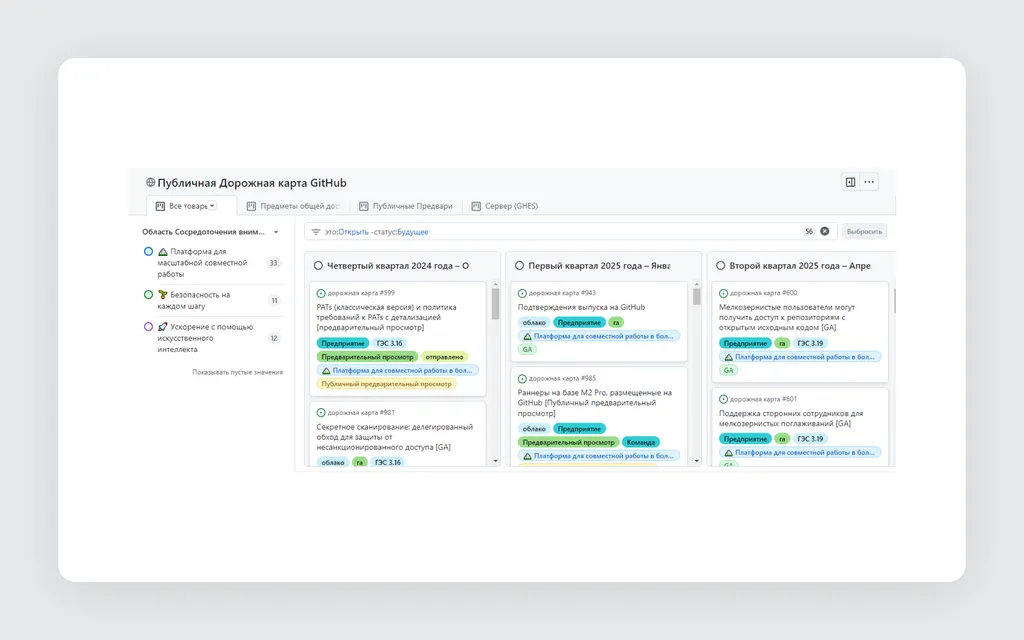This screenshot has width=1024, height=640.
Task: Click the status circle of «Первый квартал 2025 года» column
Action: tap(519, 266)
